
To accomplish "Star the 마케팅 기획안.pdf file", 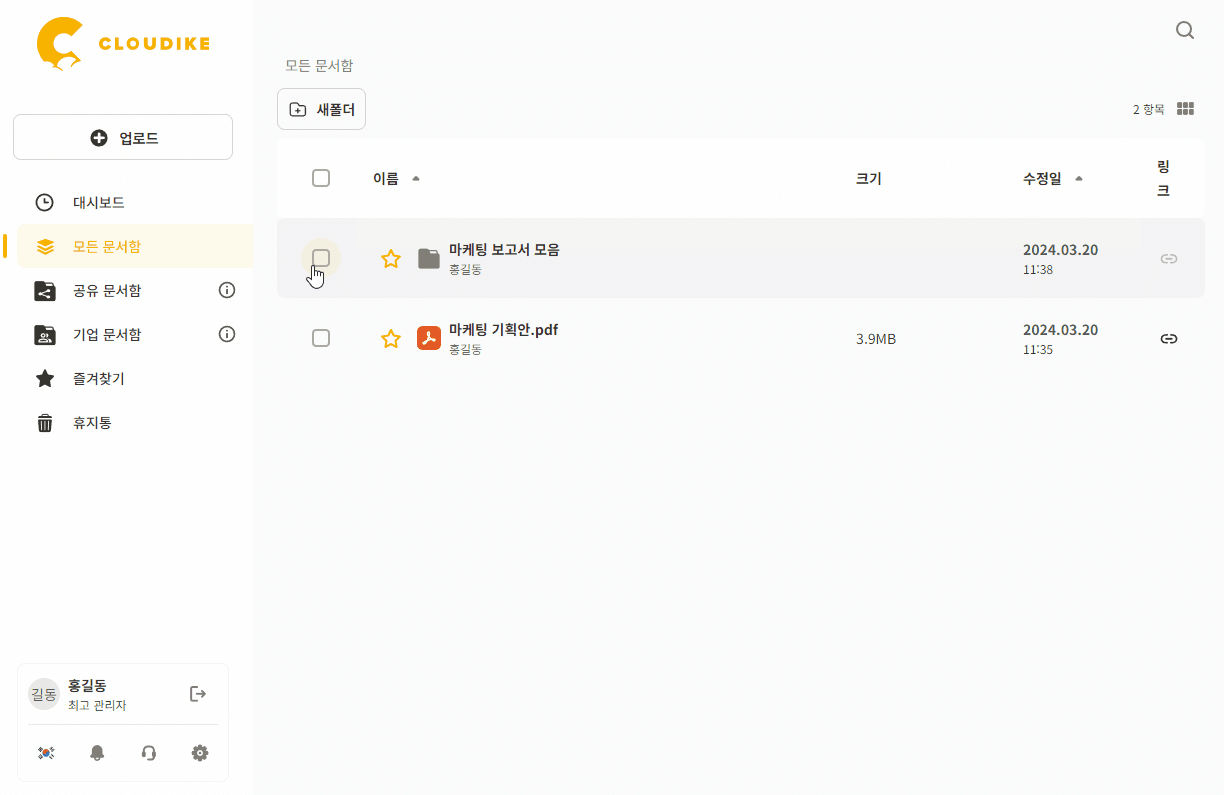I will point(391,339).
